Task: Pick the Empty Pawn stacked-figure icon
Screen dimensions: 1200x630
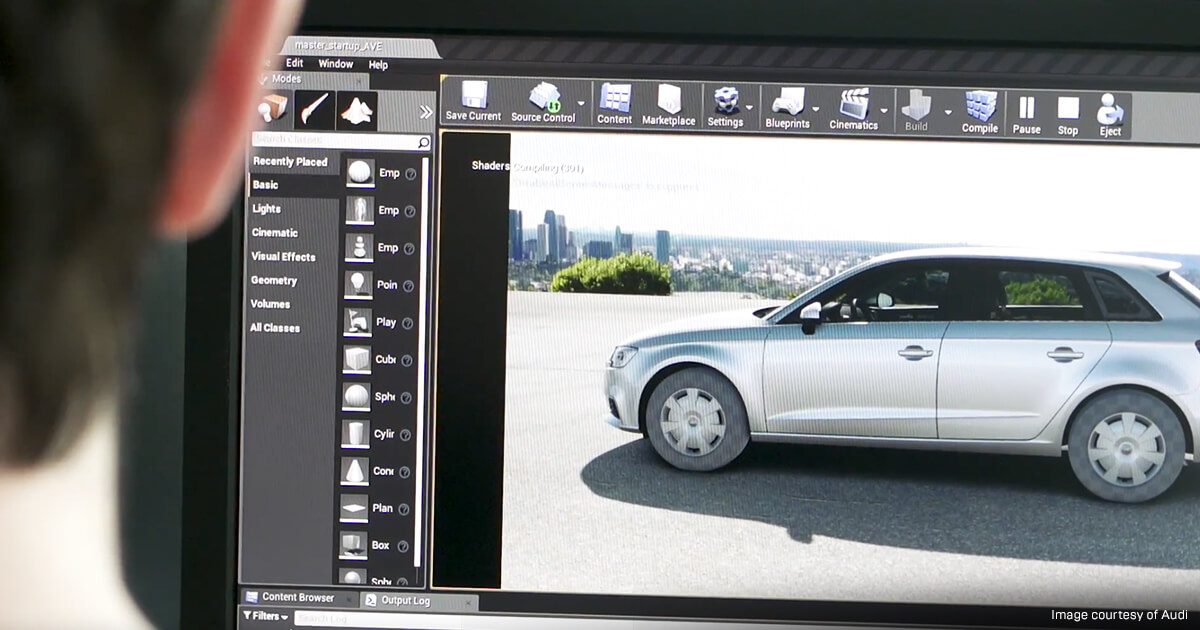Action: pyautogui.click(x=358, y=247)
